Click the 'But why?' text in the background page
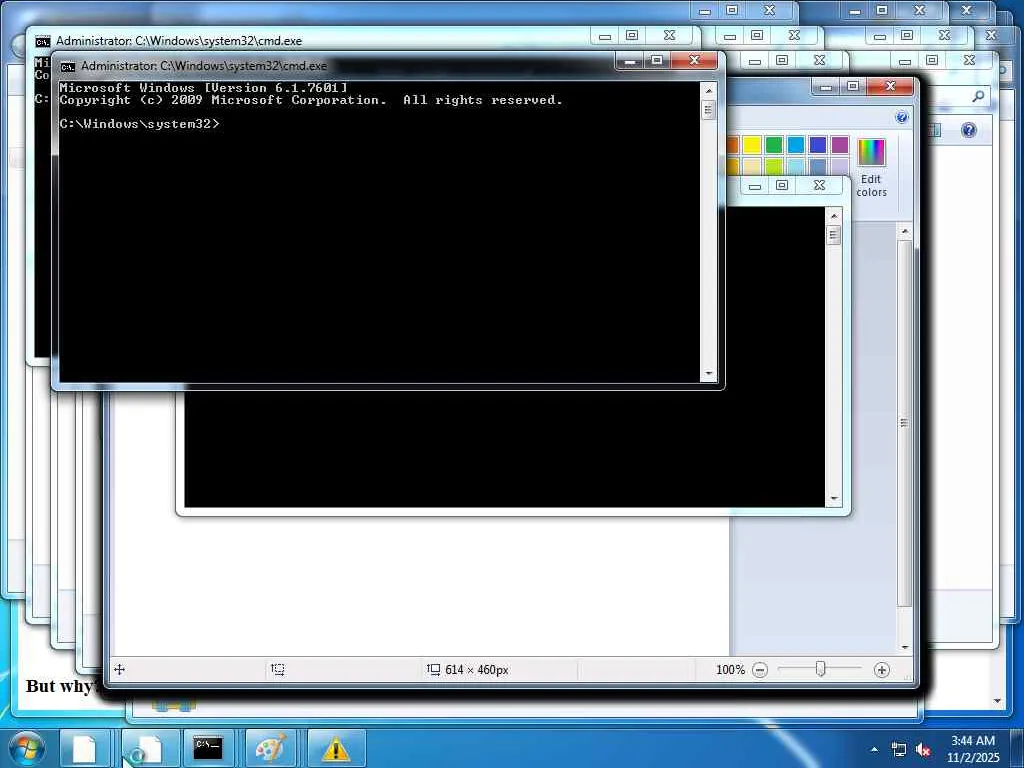 coord(63,686)
